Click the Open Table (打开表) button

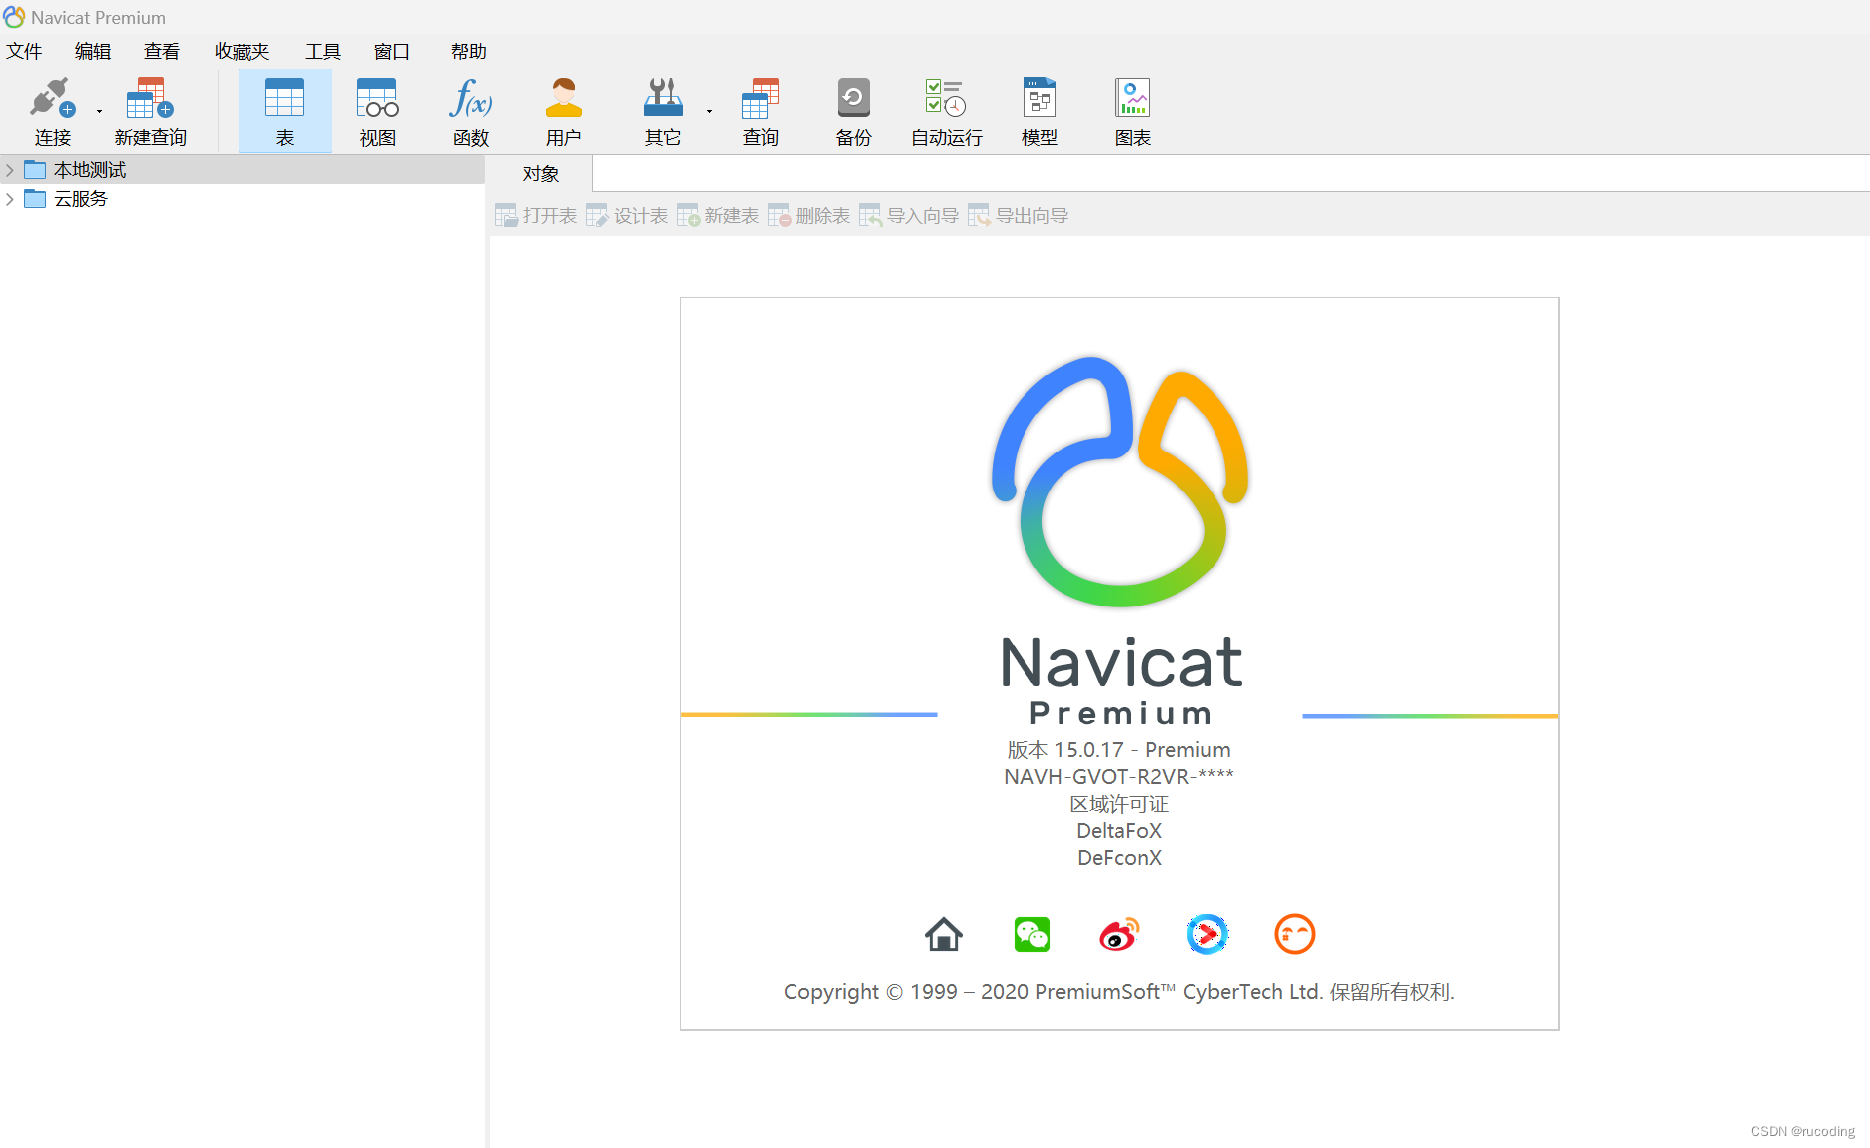pyautogui.click(x=536, y=216)
